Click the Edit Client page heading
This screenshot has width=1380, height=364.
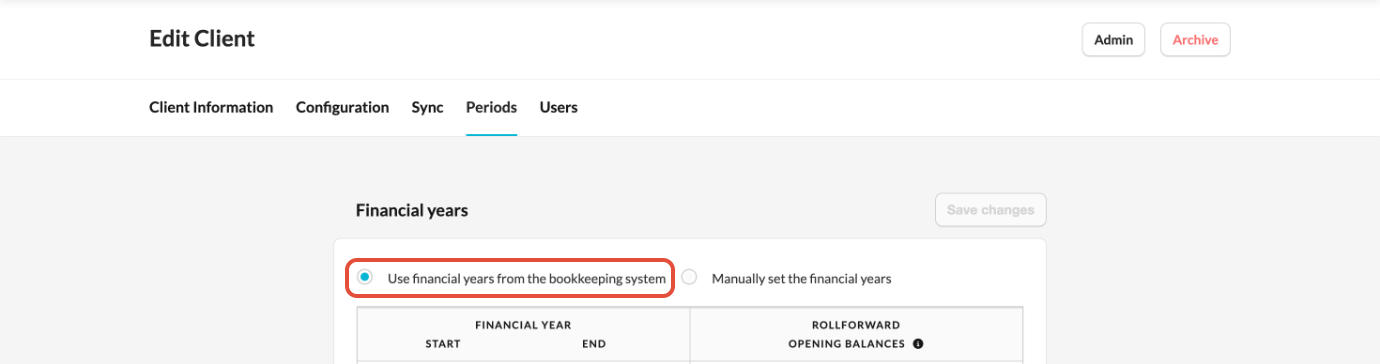click(x=202, y=39)
